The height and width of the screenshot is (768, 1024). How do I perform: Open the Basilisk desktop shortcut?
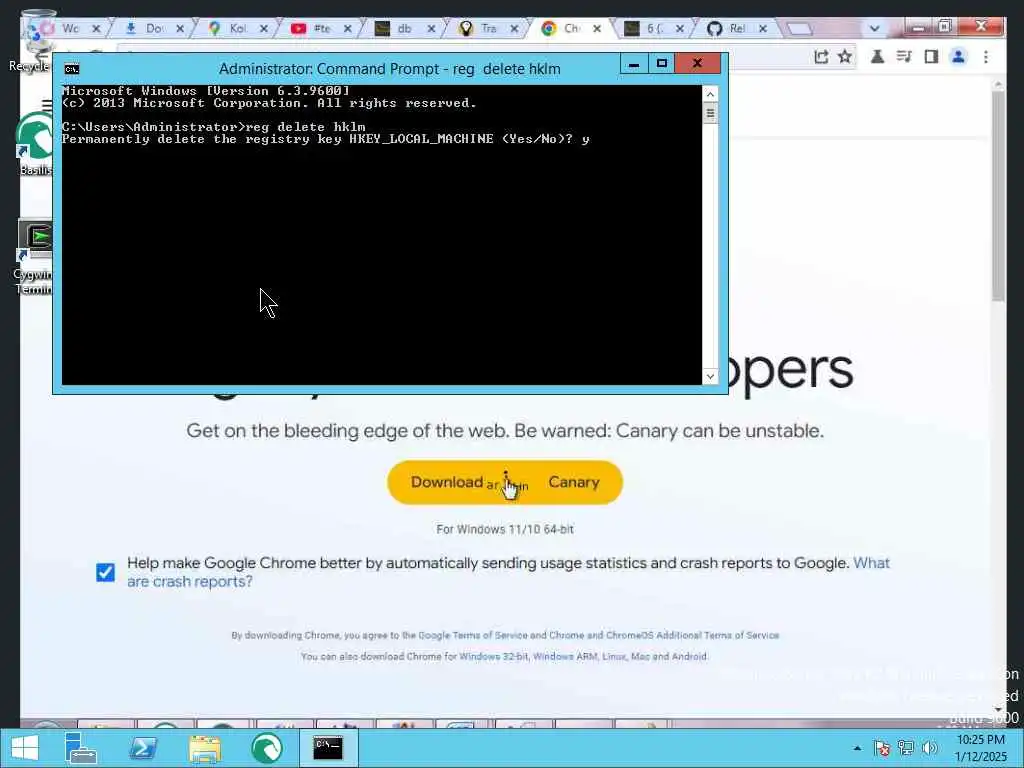tap(34, 144)
